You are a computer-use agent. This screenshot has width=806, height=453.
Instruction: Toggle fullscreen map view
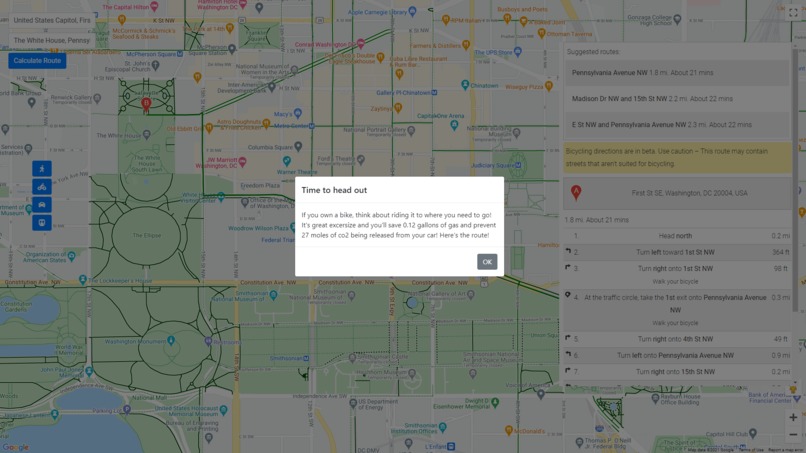pos(793,13)
